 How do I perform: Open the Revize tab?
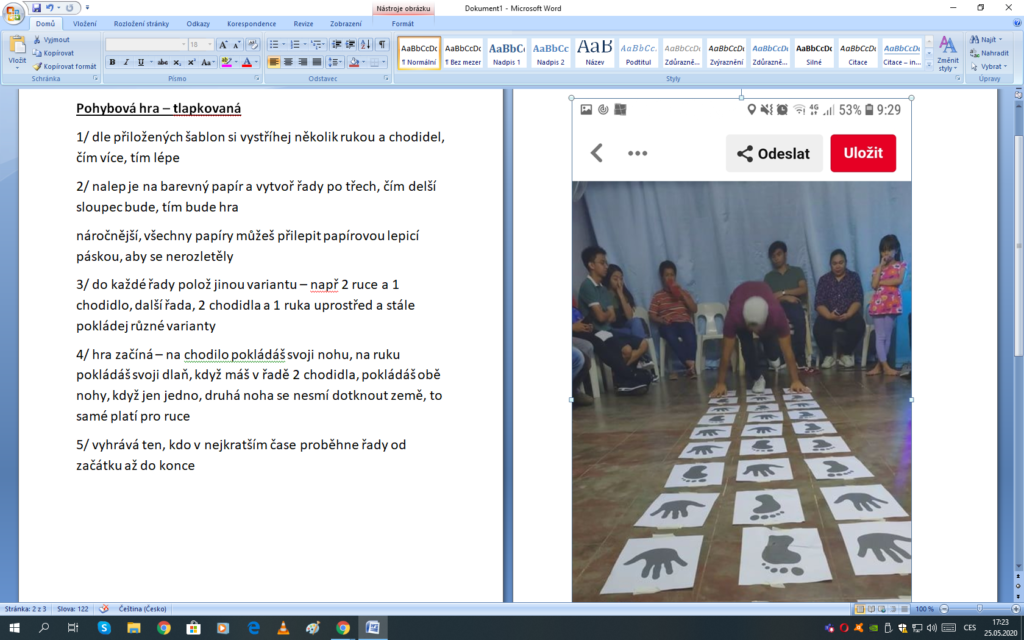303,24
